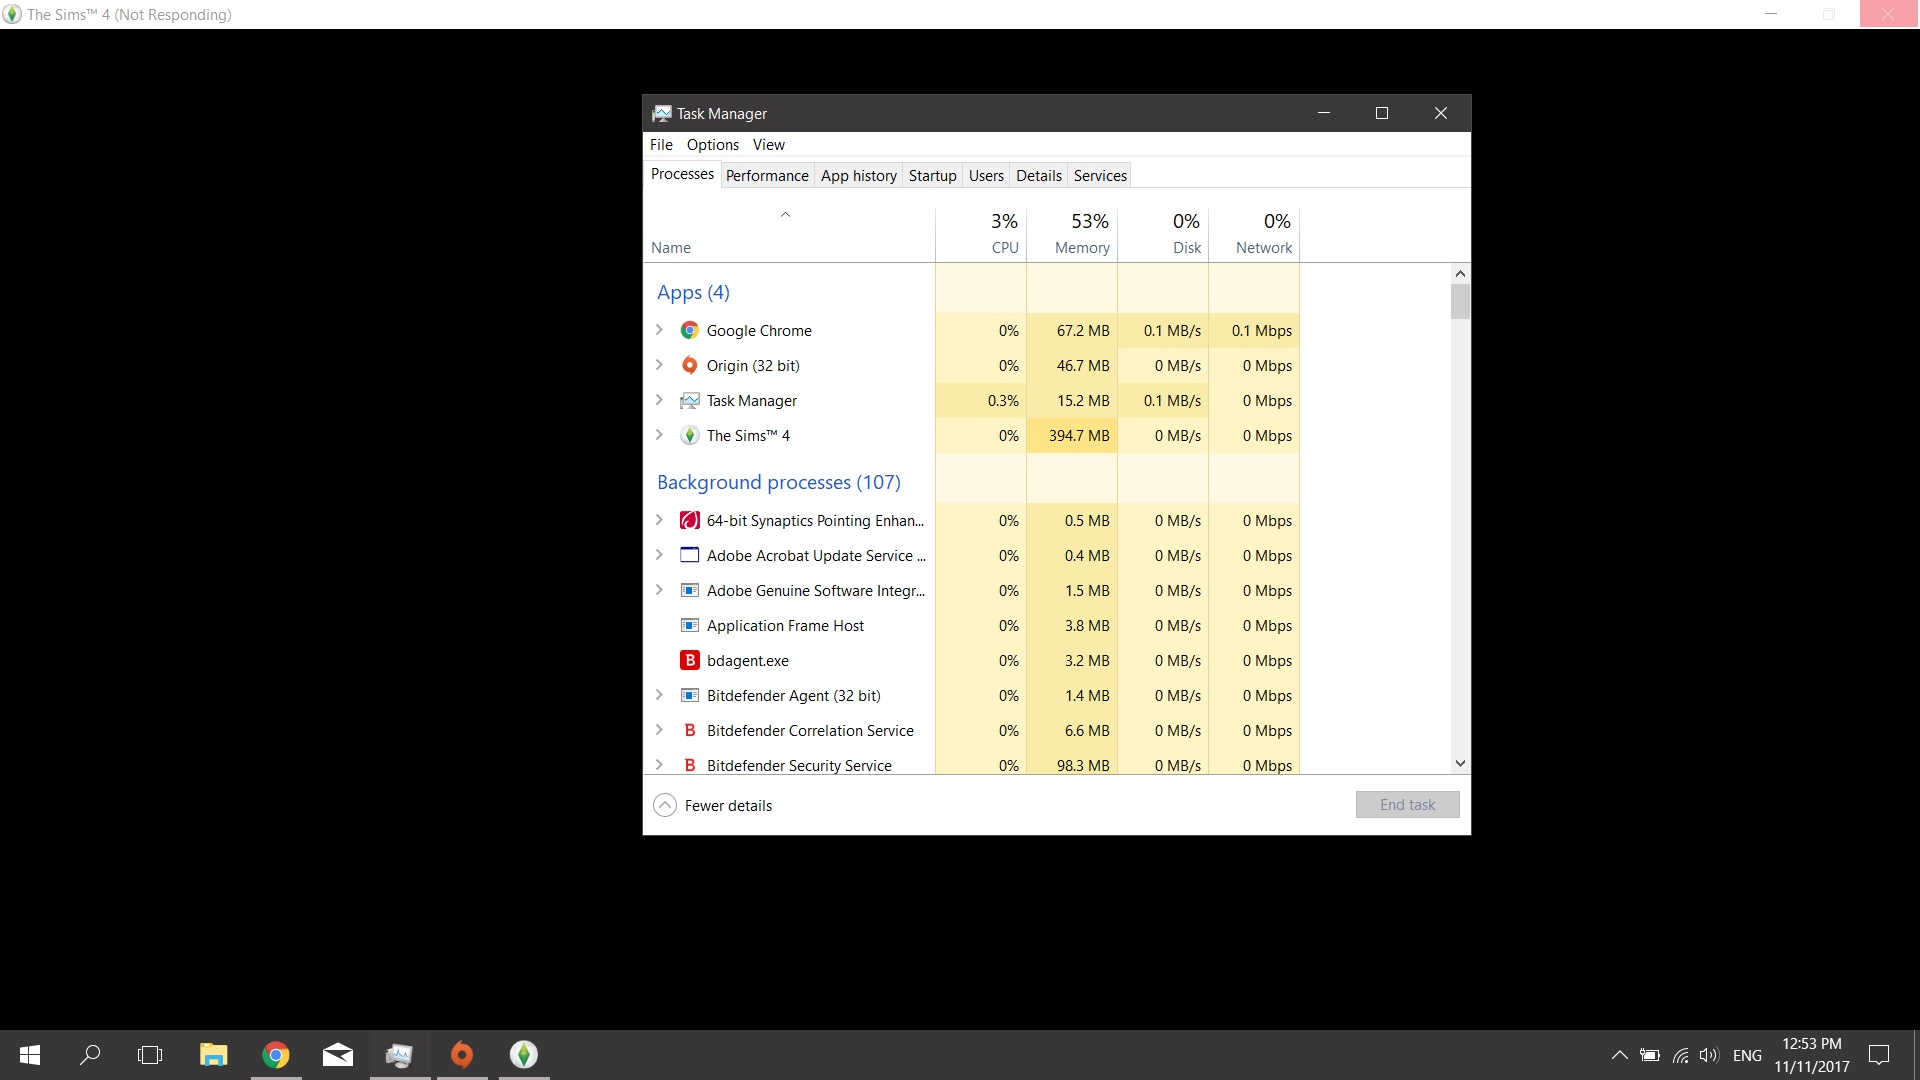Expand the Google Chrome process group

point(659,330)
